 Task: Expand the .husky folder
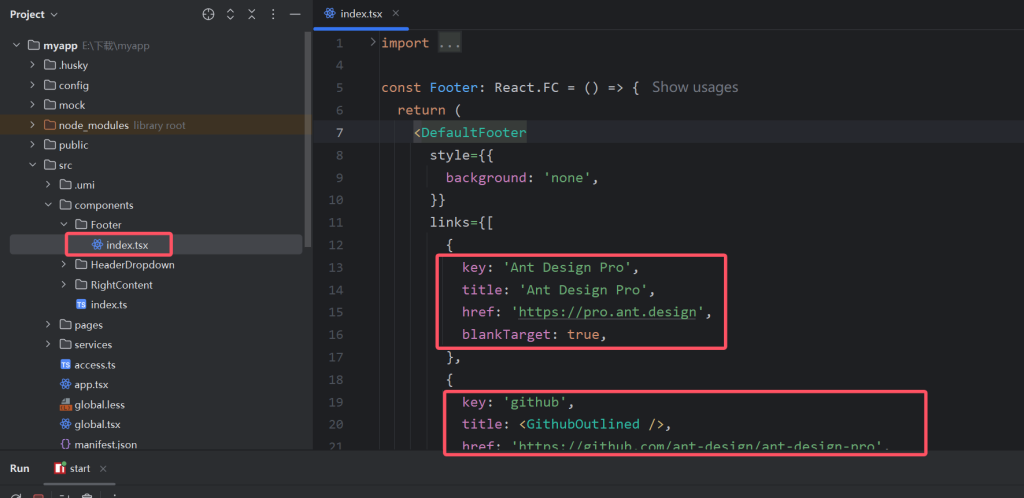coord(32,65)
